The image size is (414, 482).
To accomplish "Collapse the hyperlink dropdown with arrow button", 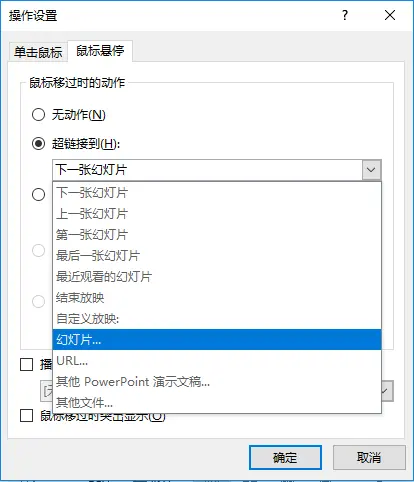I will pos(371,170).
